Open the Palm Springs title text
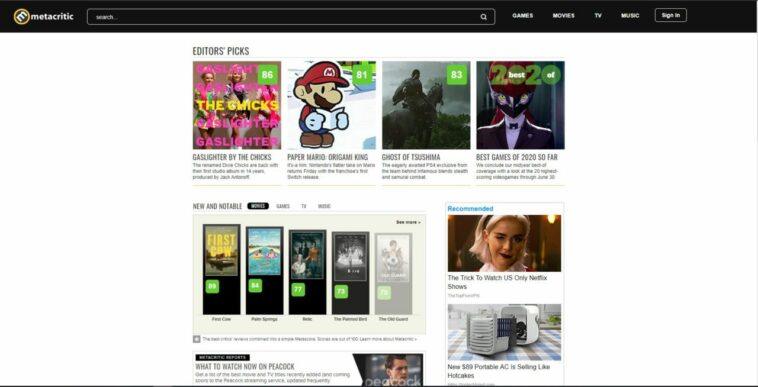Viewport: 758px width, 387px height. coord(264,319)
